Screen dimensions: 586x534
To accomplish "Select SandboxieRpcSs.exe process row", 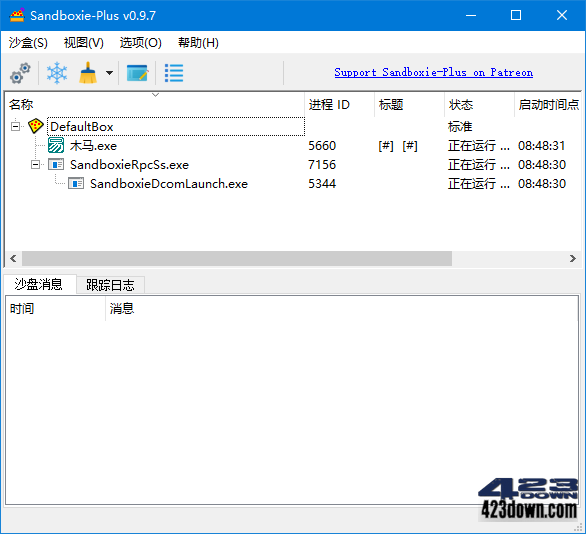I will (x=293, y=164).
